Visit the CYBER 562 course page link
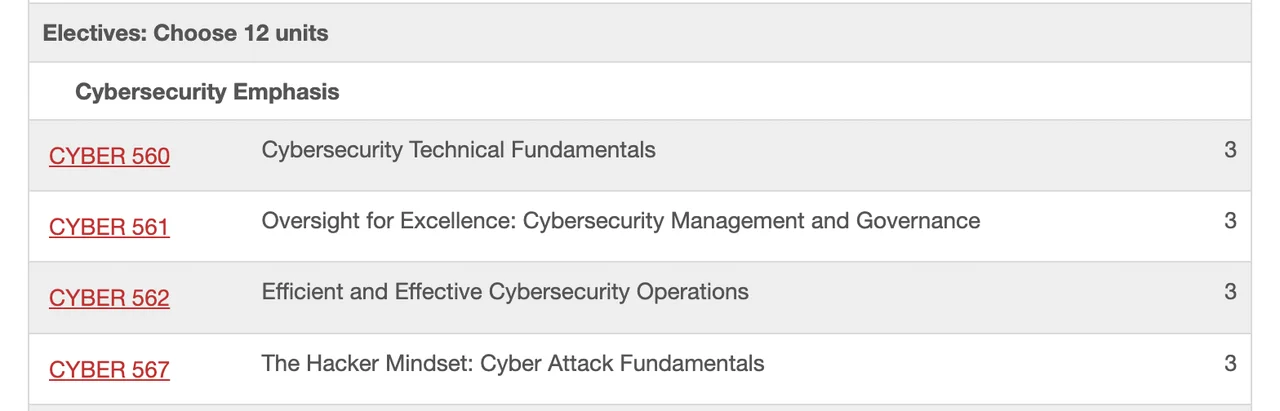The image size is (1280, 411). tap(109, 298)
